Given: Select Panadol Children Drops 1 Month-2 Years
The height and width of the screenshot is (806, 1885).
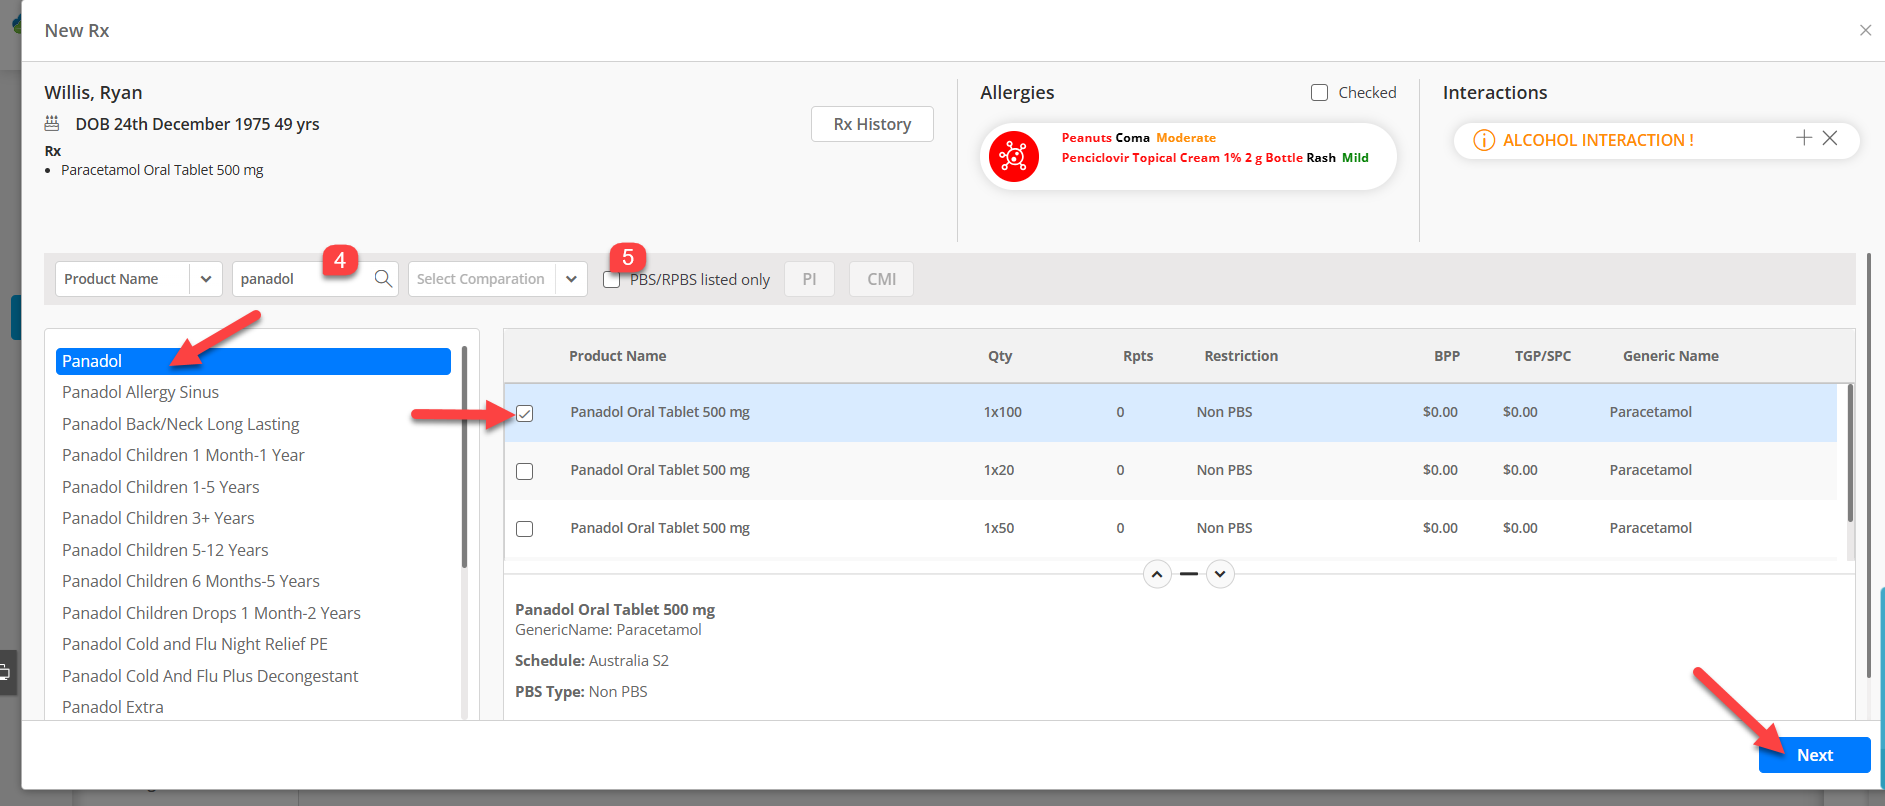Looking at the screenshot, I should 211,613.
